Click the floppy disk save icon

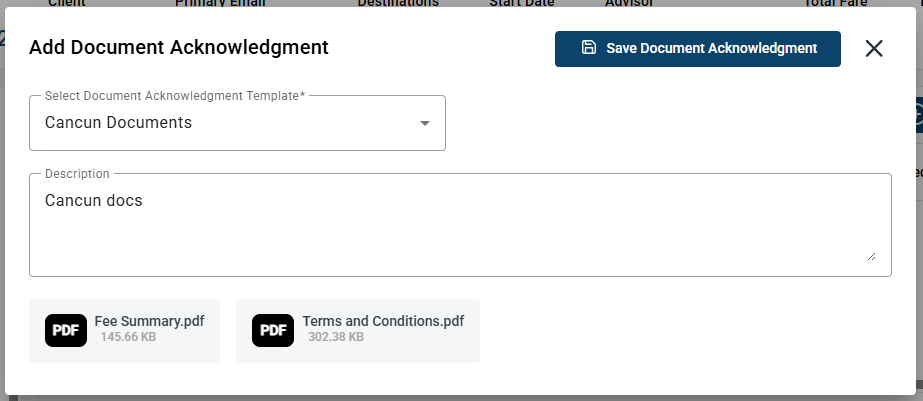589,48
